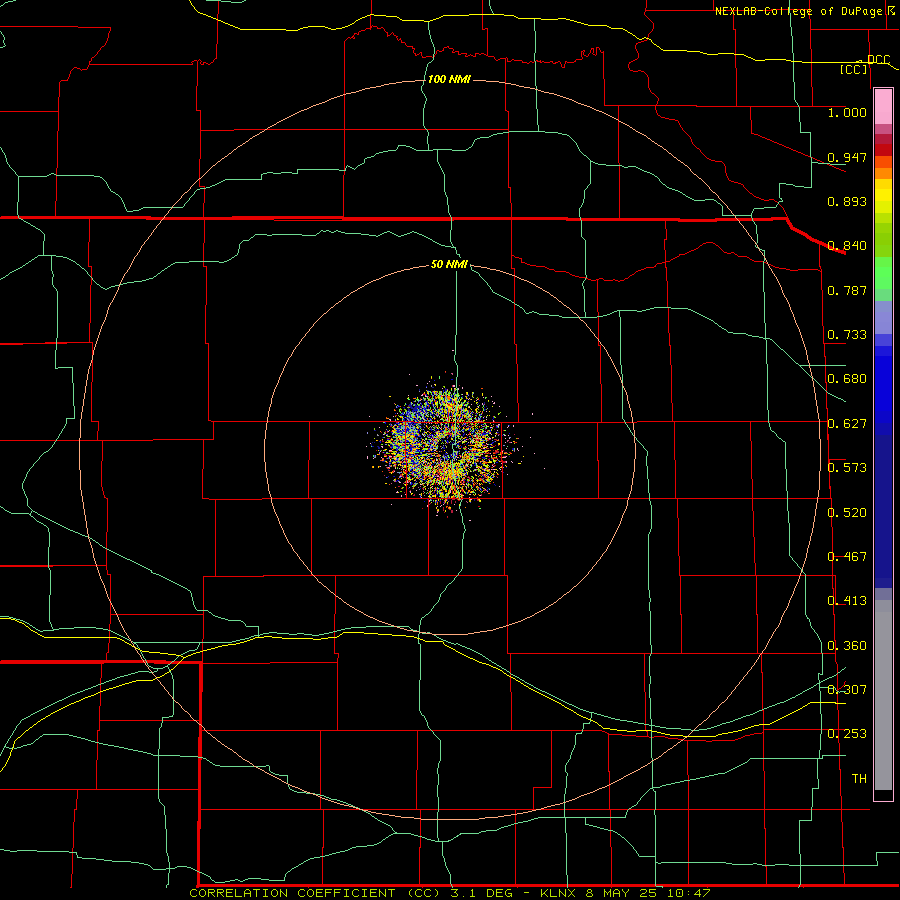This screenshot has width=900, height=900.
Task: Click the [CC] legend unit label
Action: coord(854,69)
